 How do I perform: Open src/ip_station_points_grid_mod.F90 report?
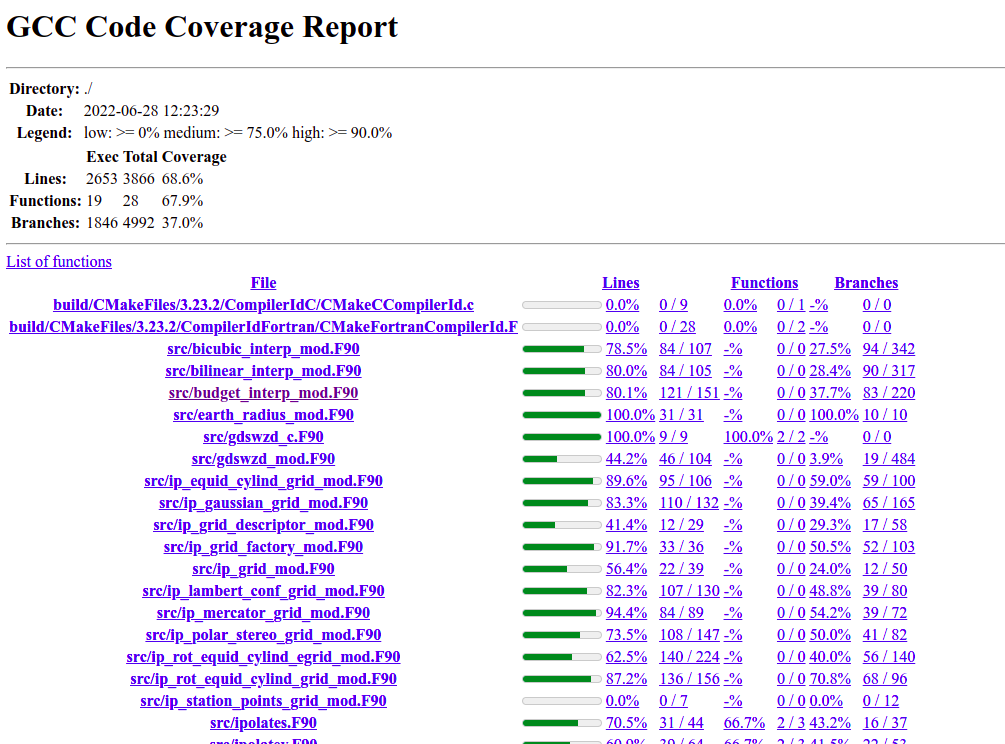(x=263, y=701)
